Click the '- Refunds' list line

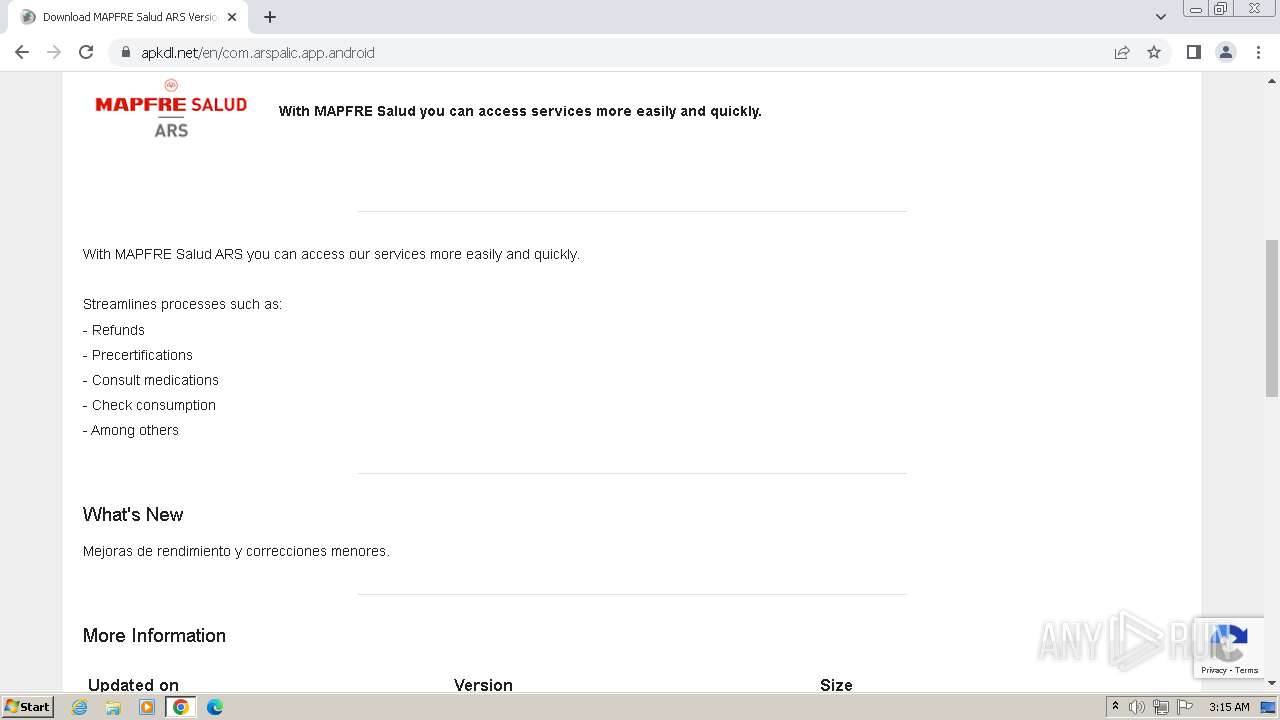point(114,330)
